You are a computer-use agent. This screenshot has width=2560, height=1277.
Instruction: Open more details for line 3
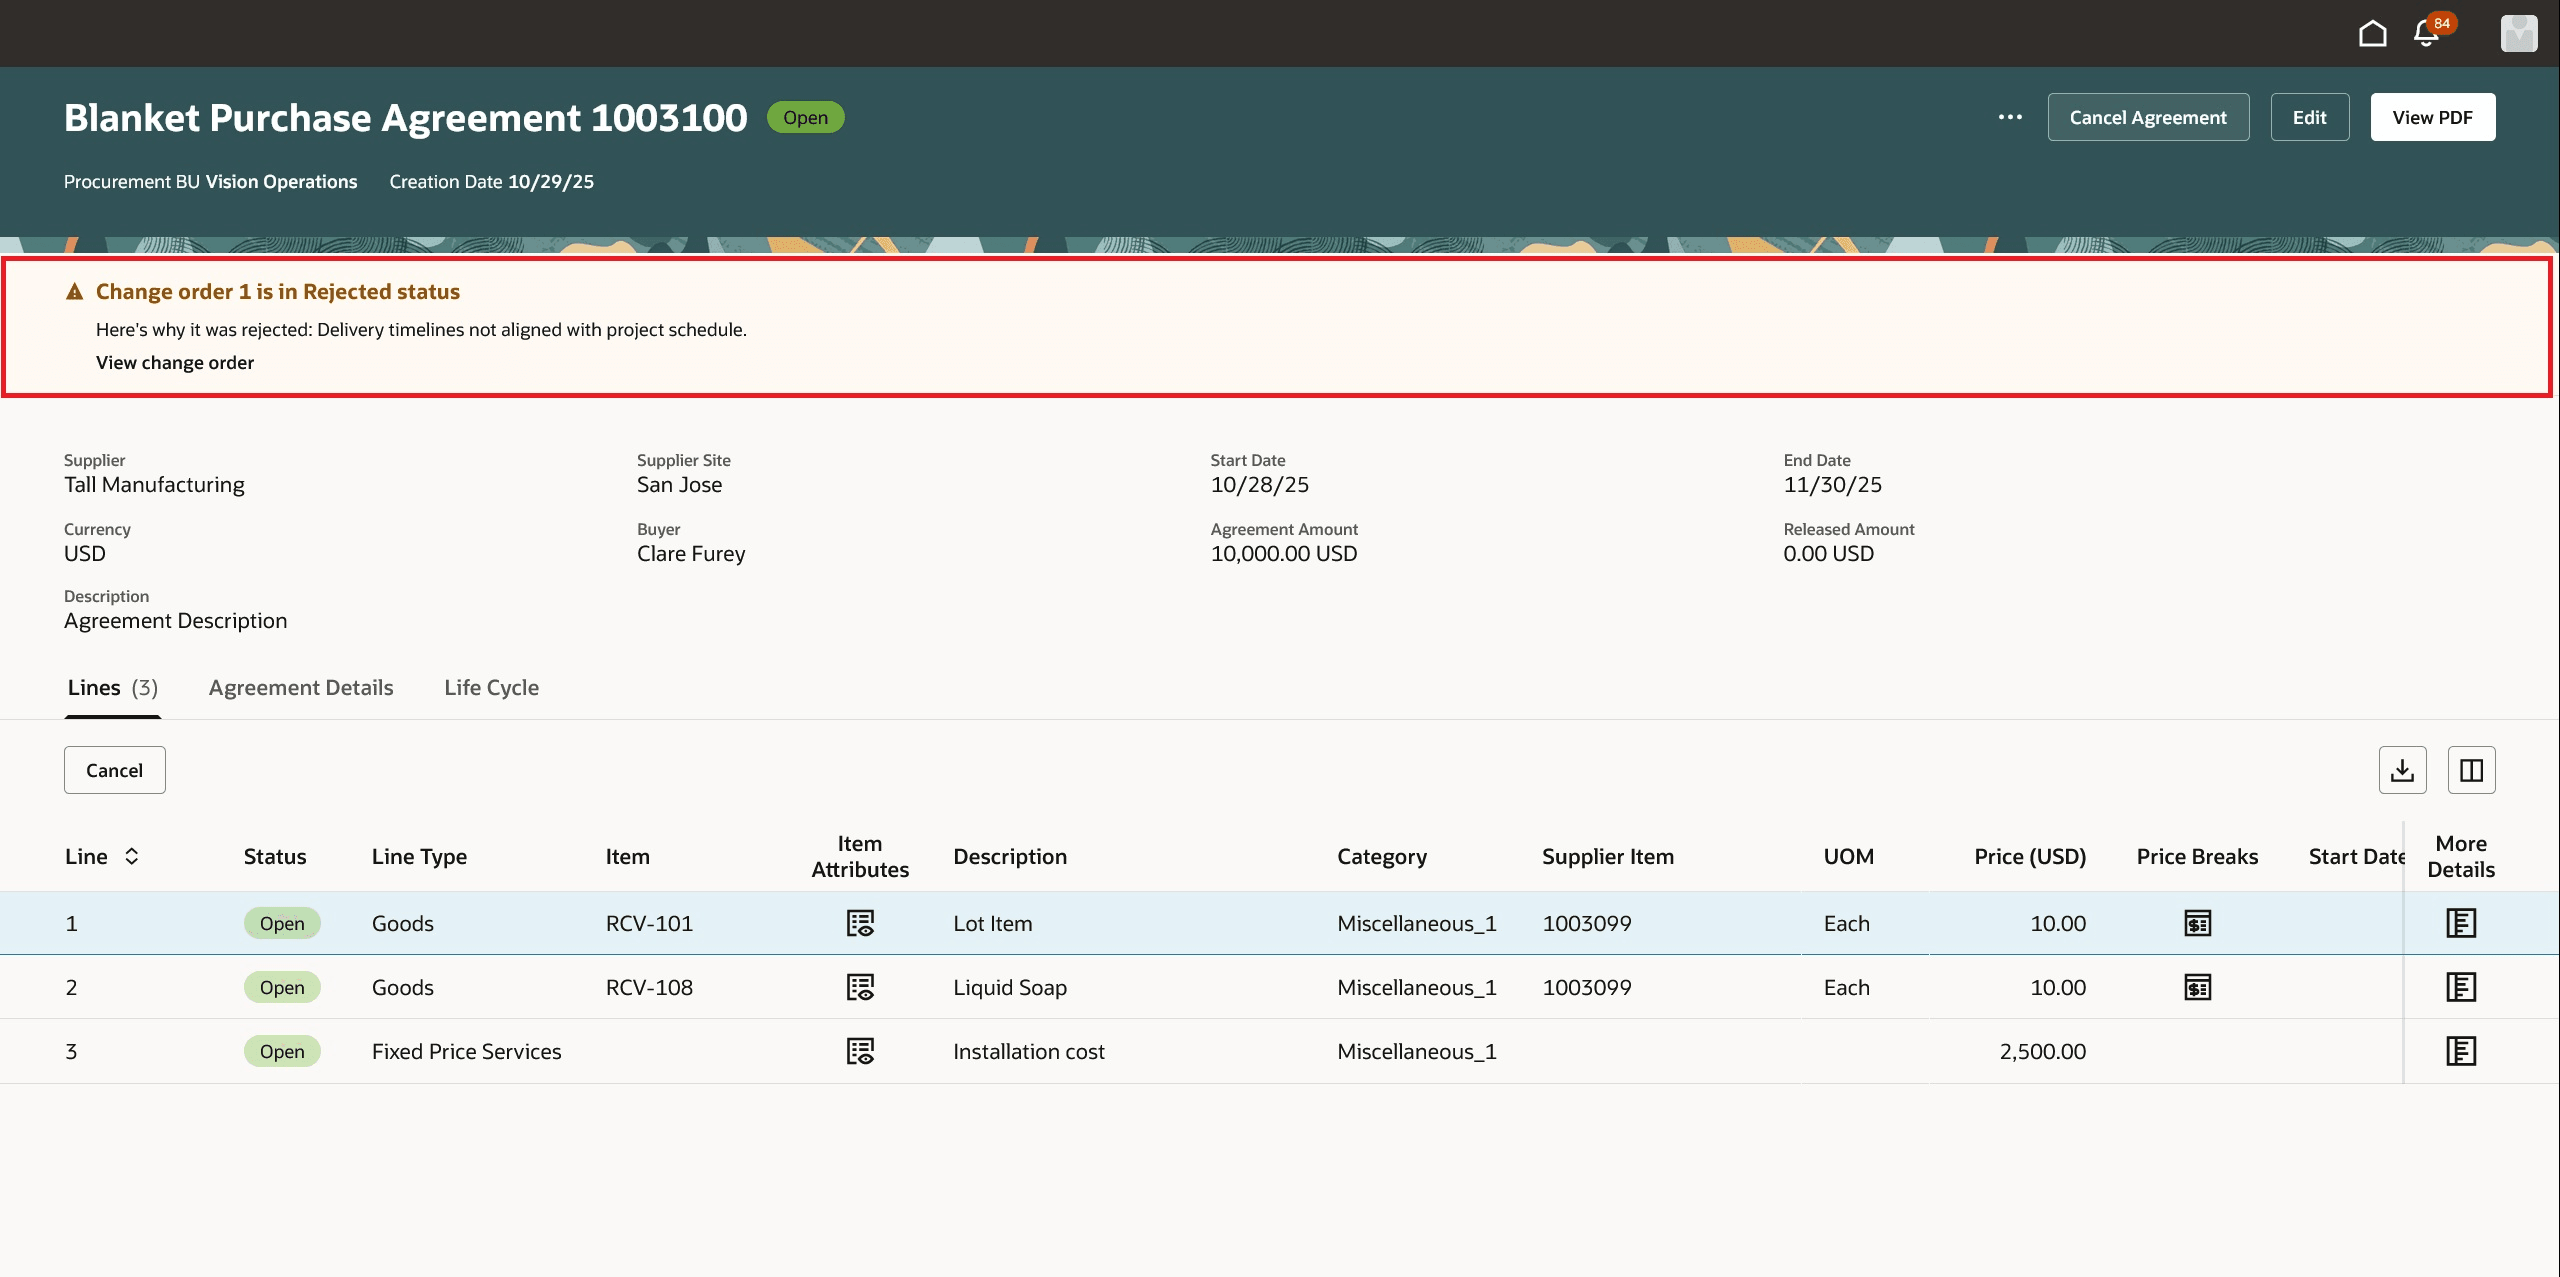[x=2460, y=1051]
